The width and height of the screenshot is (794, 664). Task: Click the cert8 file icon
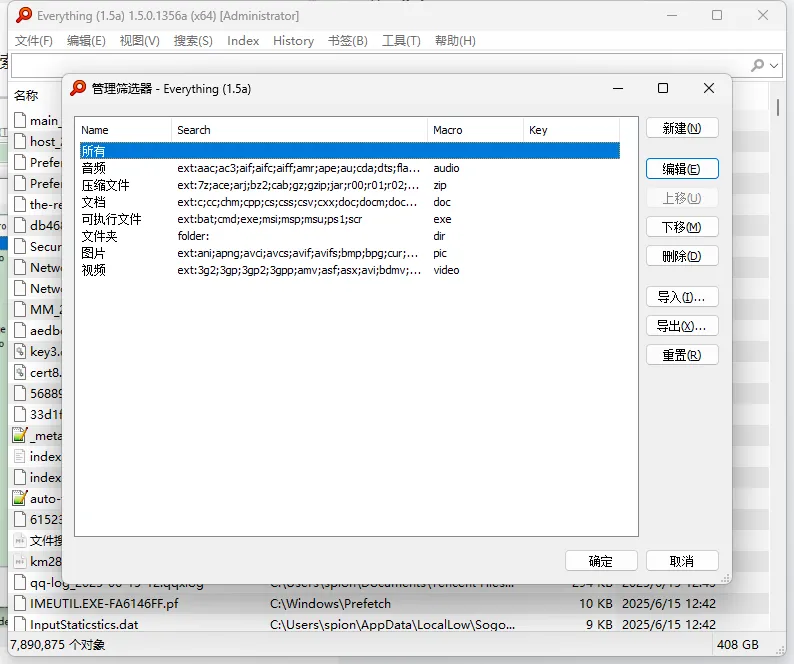[20, 372]
